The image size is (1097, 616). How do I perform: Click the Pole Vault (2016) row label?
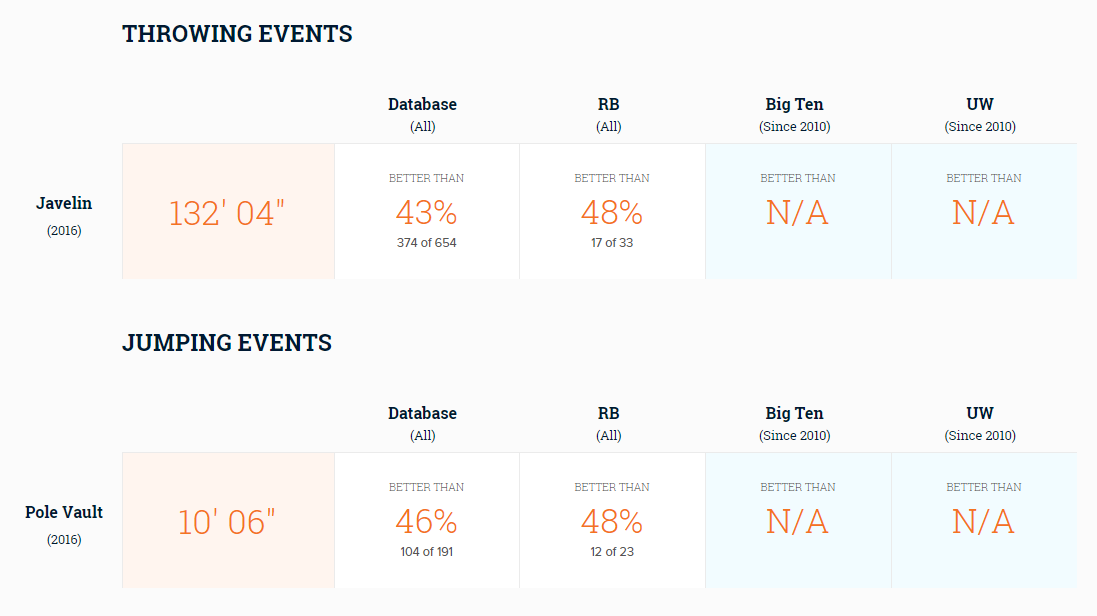coord(64,525)
